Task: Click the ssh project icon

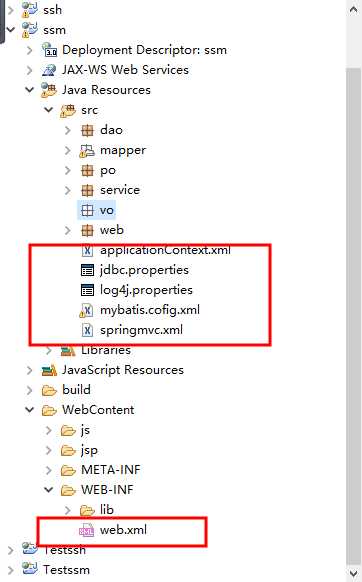Action: pyautogui.click(x=30, y=10)
